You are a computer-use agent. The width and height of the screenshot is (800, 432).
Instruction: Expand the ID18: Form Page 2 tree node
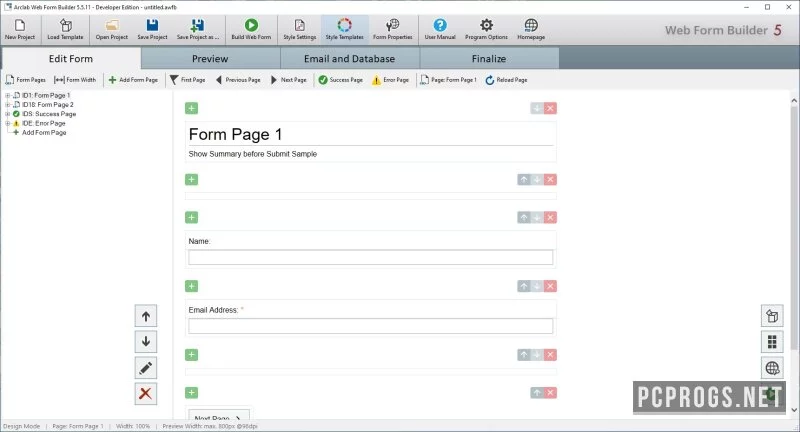pos(8,105)
